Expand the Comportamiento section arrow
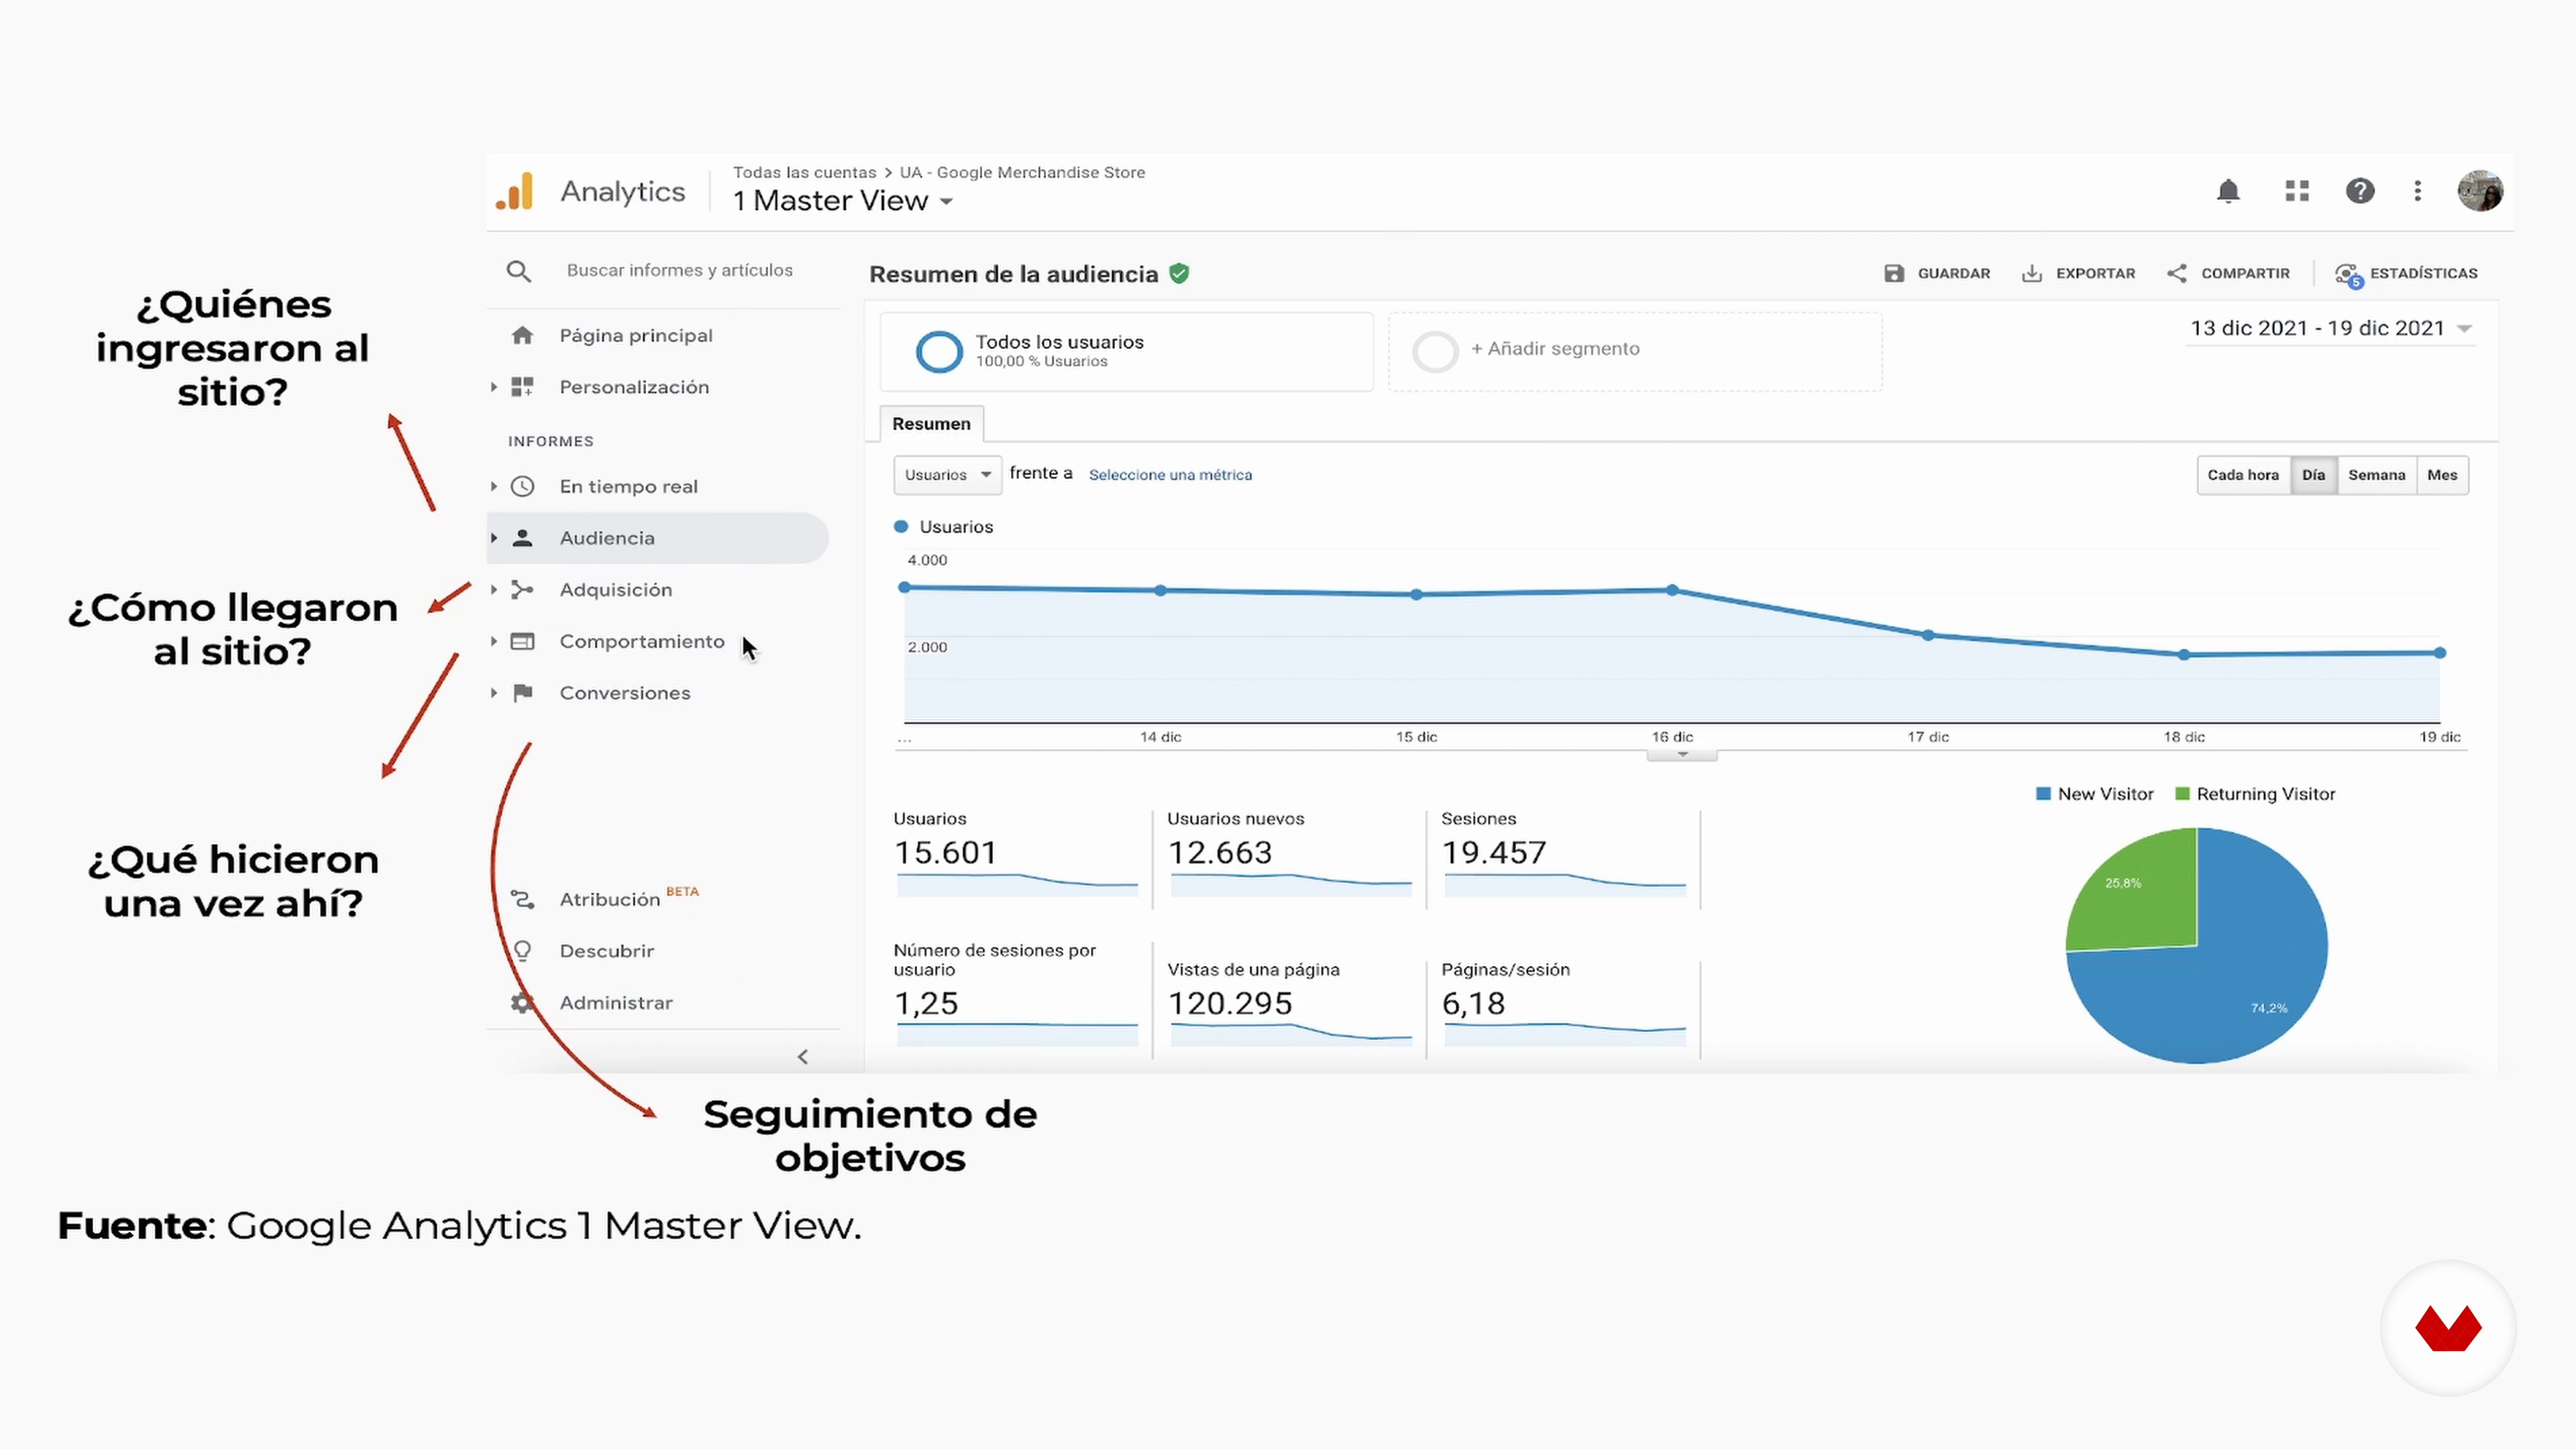The image size is (2576, 1449). pos(494,641)
